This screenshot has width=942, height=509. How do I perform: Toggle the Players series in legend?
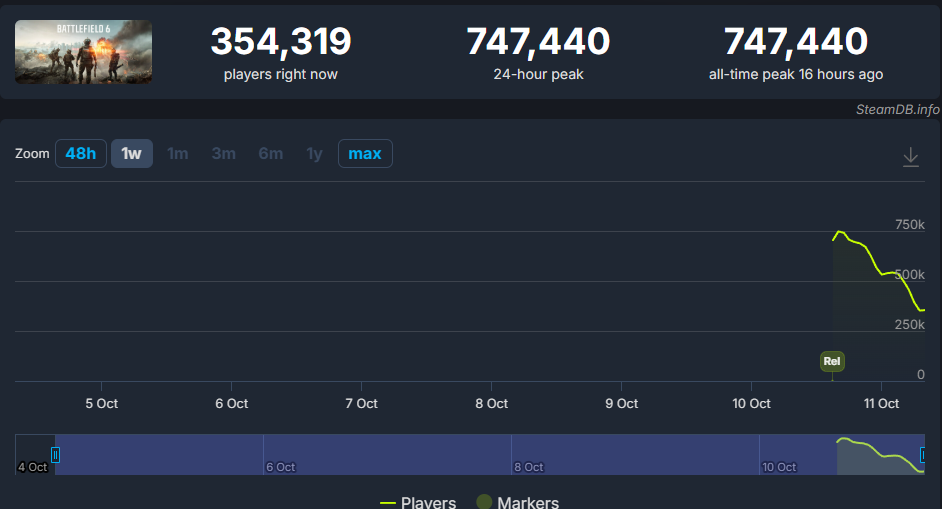418,502
